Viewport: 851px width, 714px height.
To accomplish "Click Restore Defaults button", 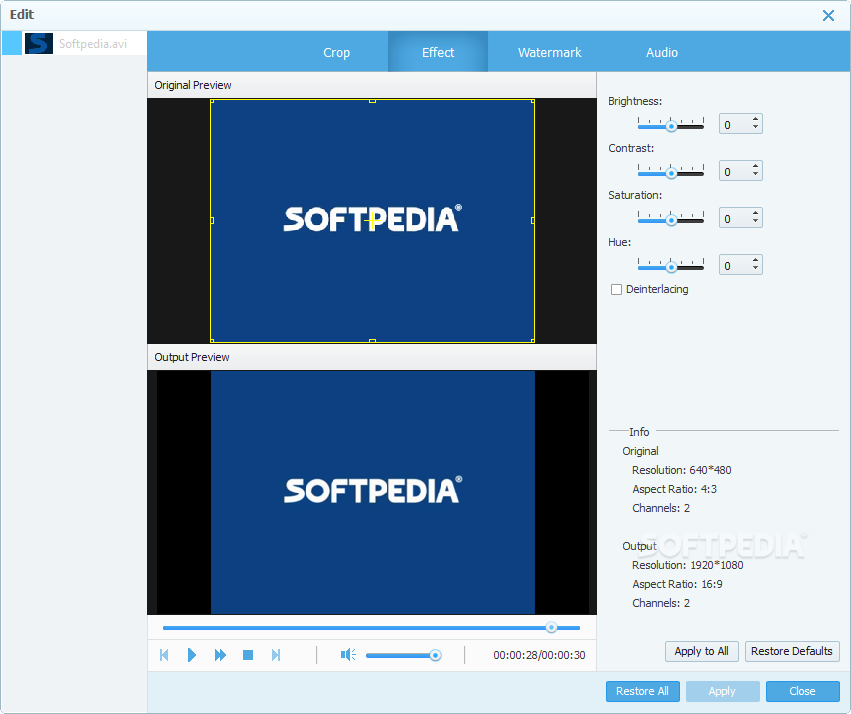I will 792,651.
